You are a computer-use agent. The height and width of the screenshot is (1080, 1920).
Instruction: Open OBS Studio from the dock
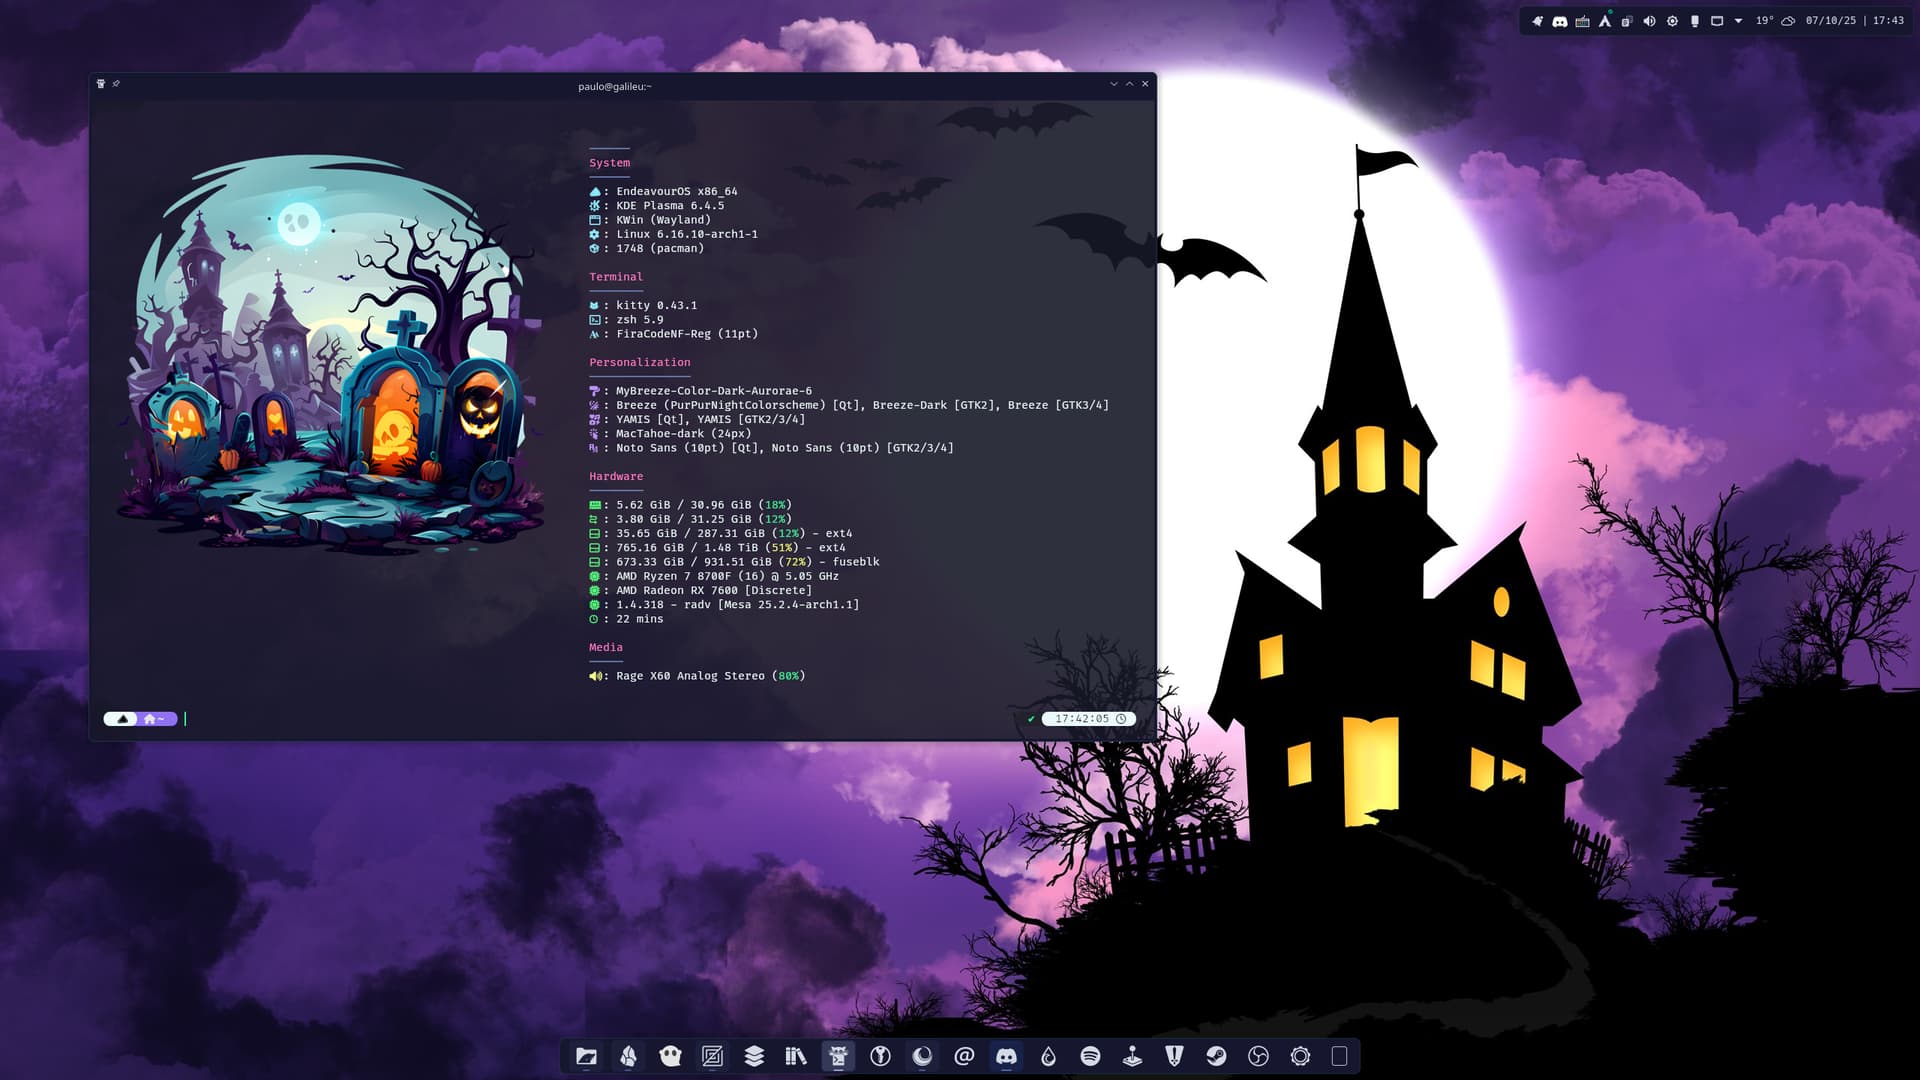(x=1258, y=1056)
